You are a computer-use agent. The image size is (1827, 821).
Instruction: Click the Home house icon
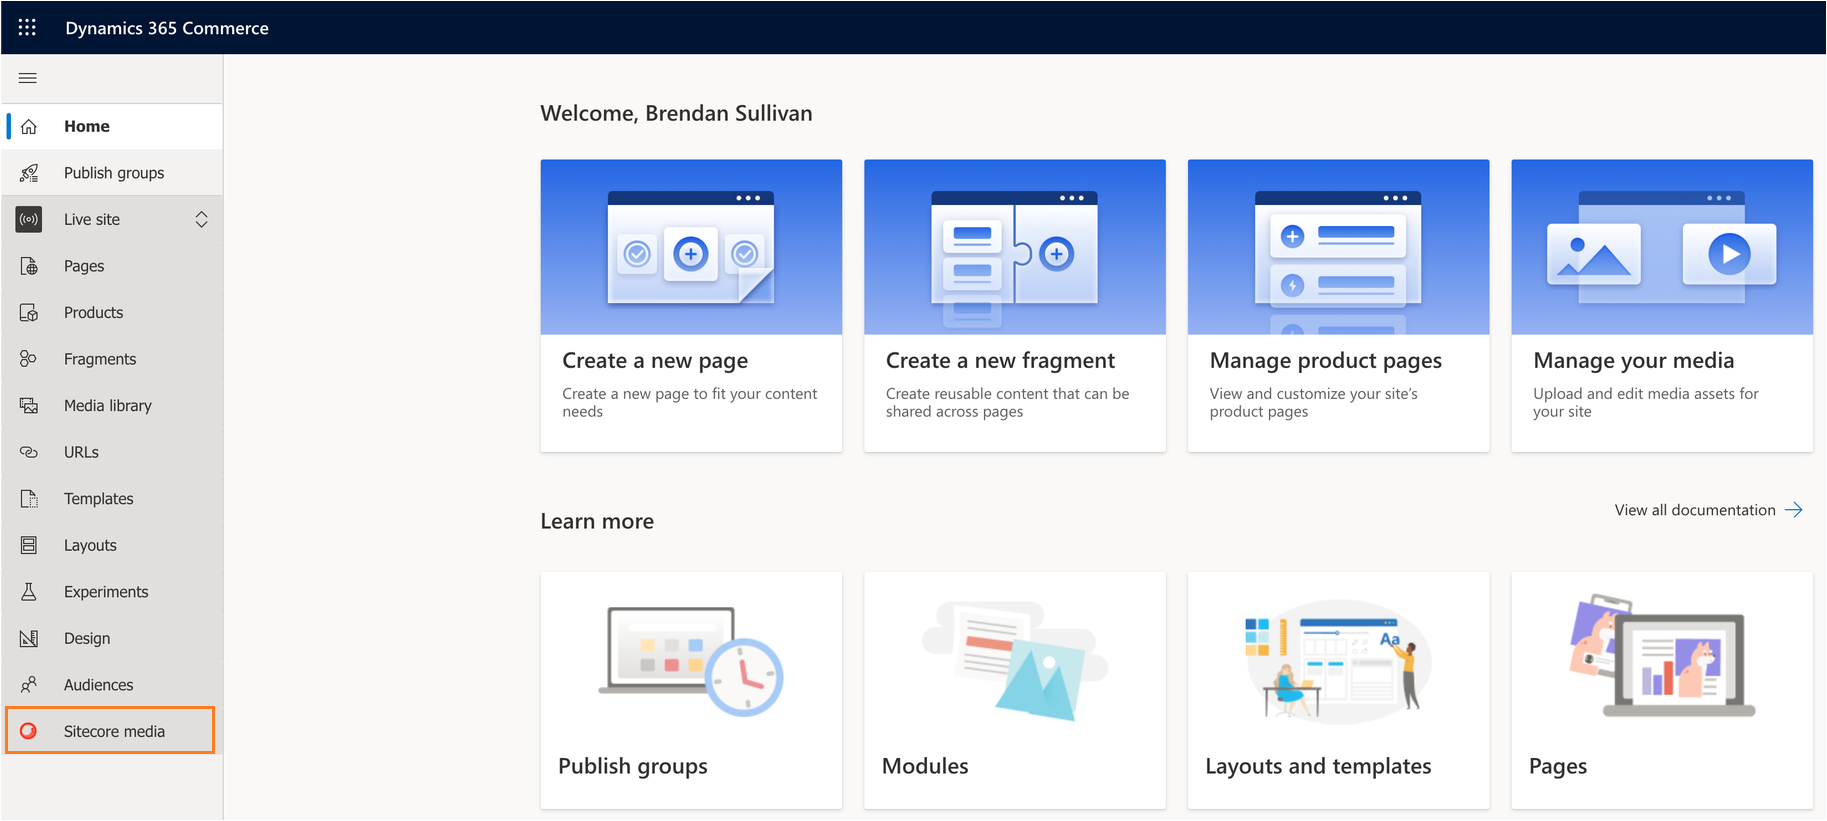(29, 126)
